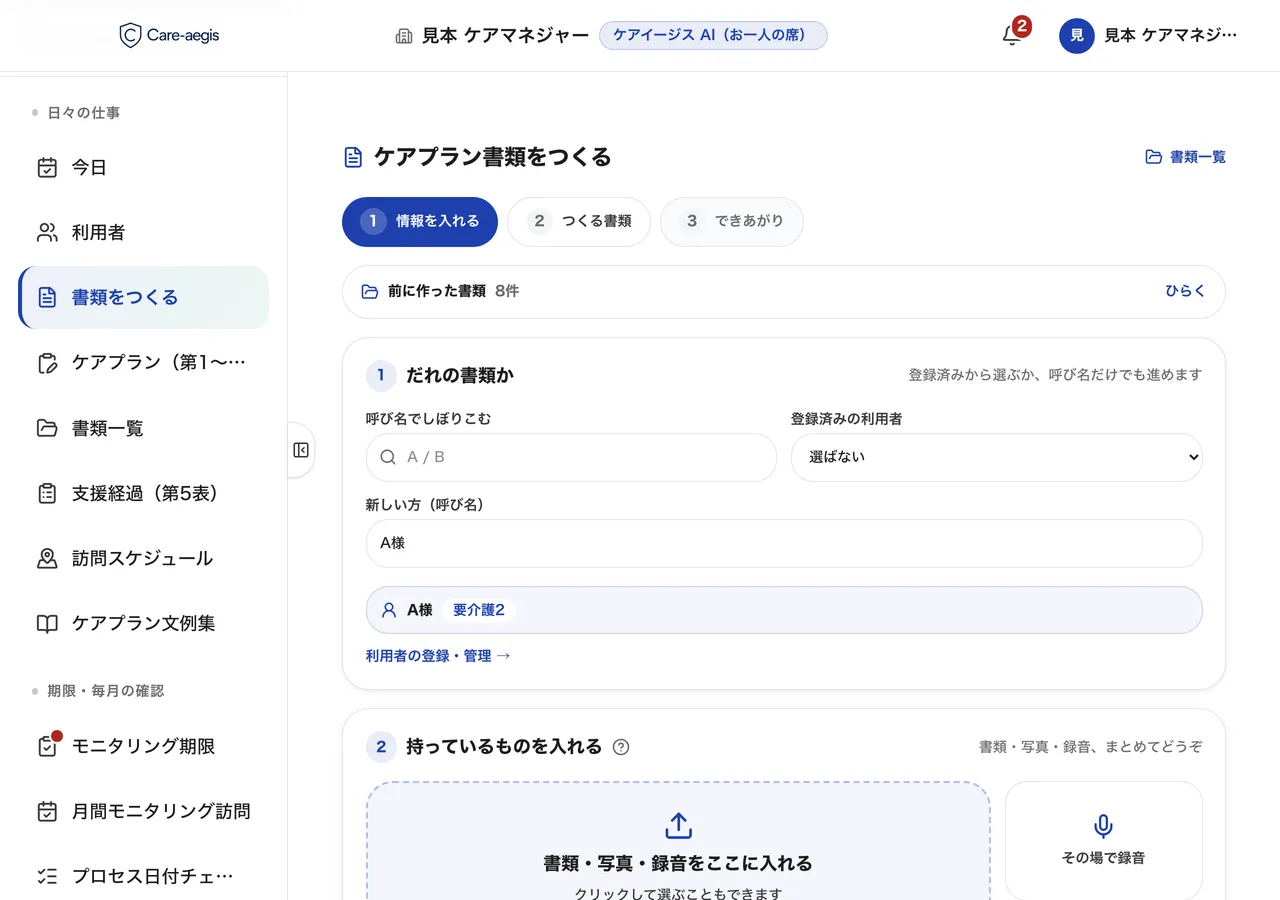
Task: Open the 書類一覧 link at top right
Action: point(1185,157)
